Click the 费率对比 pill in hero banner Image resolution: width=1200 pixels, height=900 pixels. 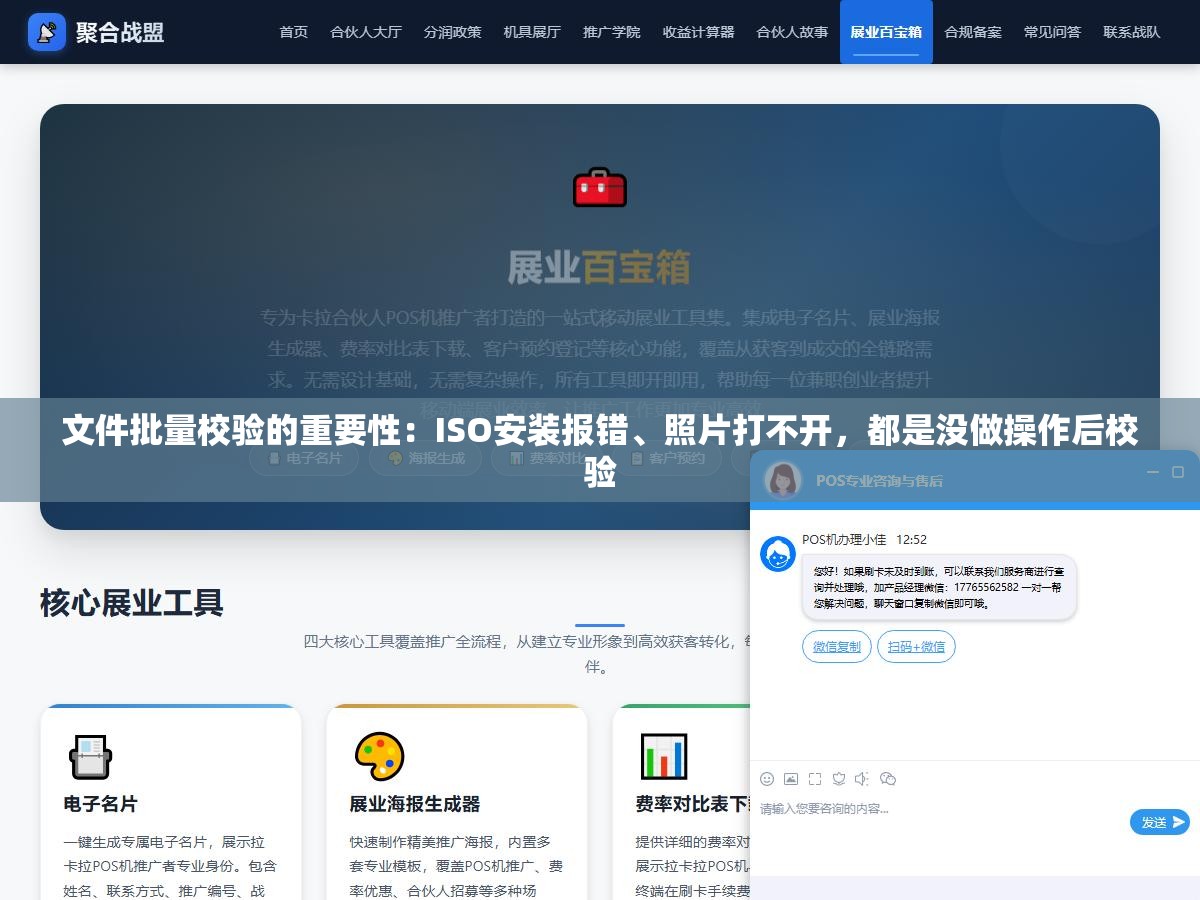coord(548,458)
